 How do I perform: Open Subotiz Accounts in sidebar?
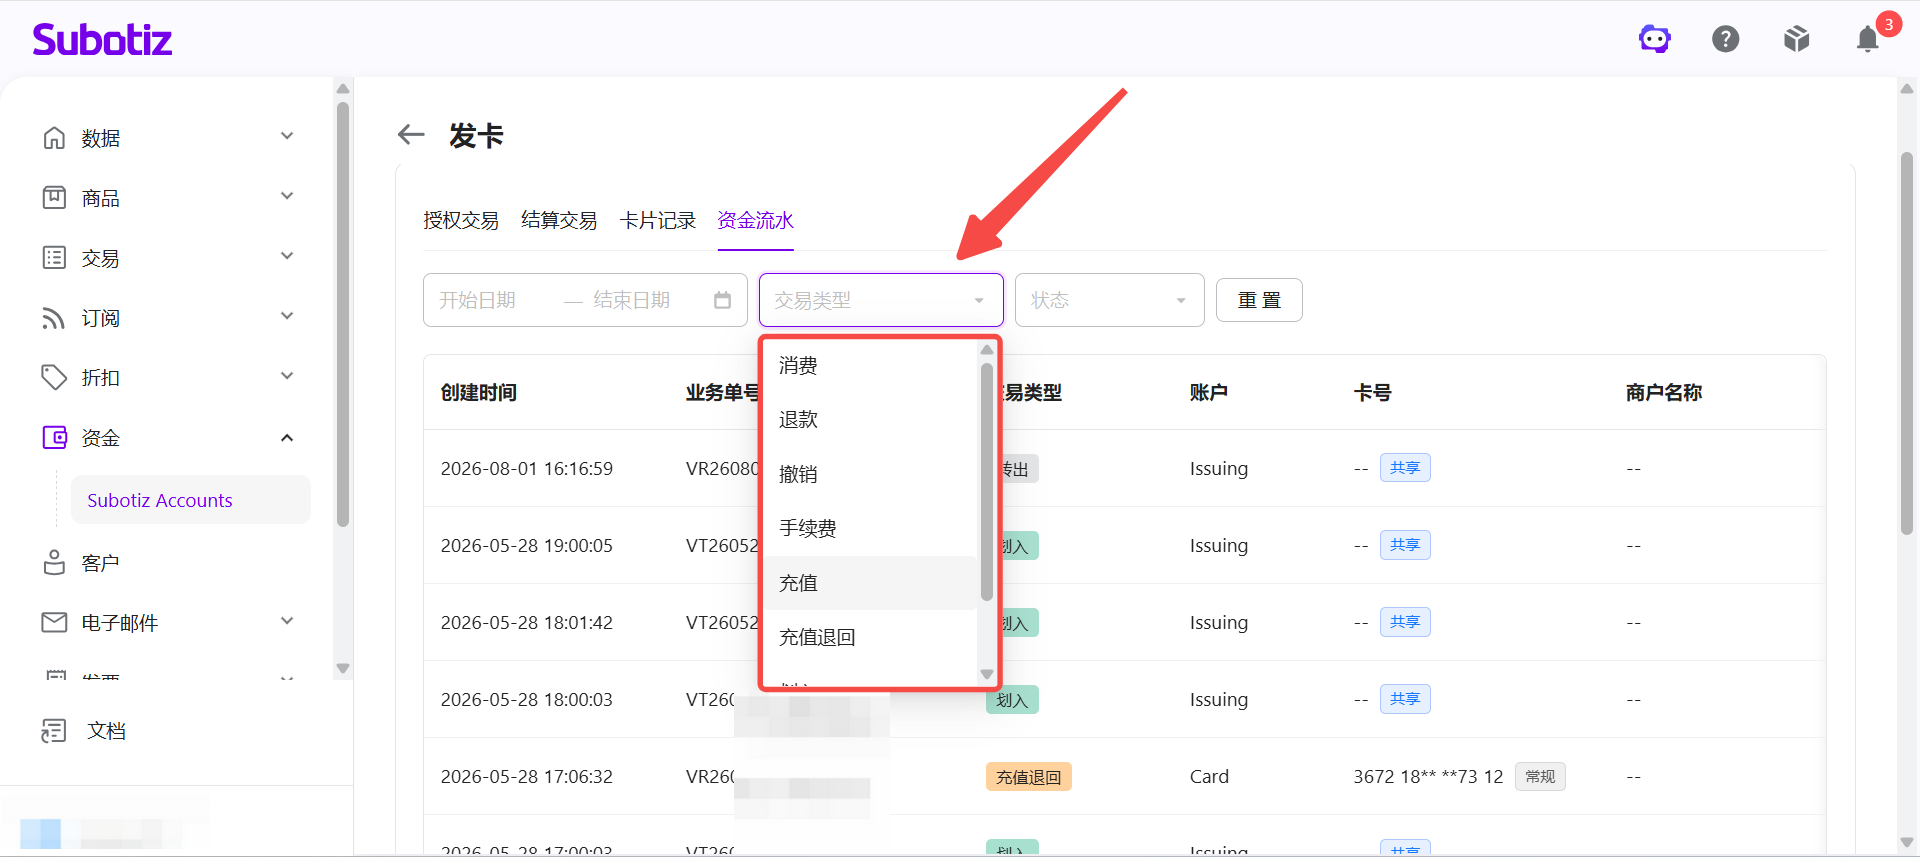coord(190,500)
